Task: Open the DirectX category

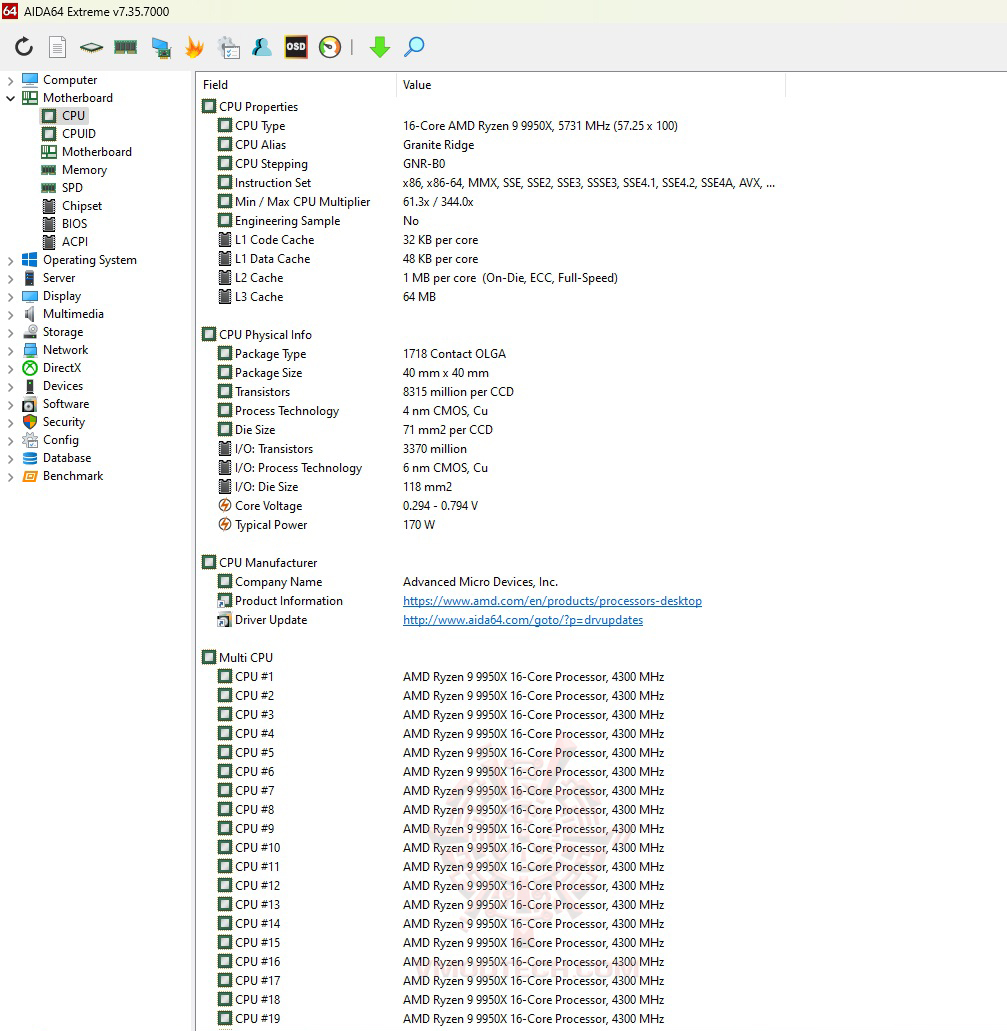Action: (62, 368)
